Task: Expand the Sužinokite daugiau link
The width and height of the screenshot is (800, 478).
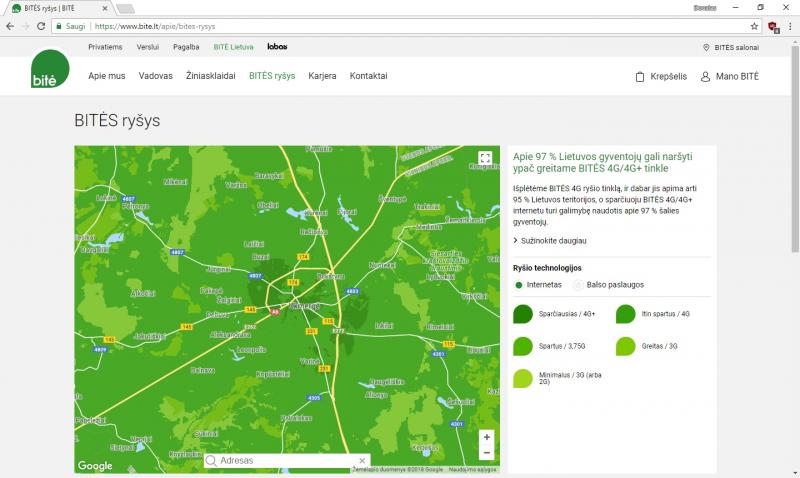Action: (550, 240)
